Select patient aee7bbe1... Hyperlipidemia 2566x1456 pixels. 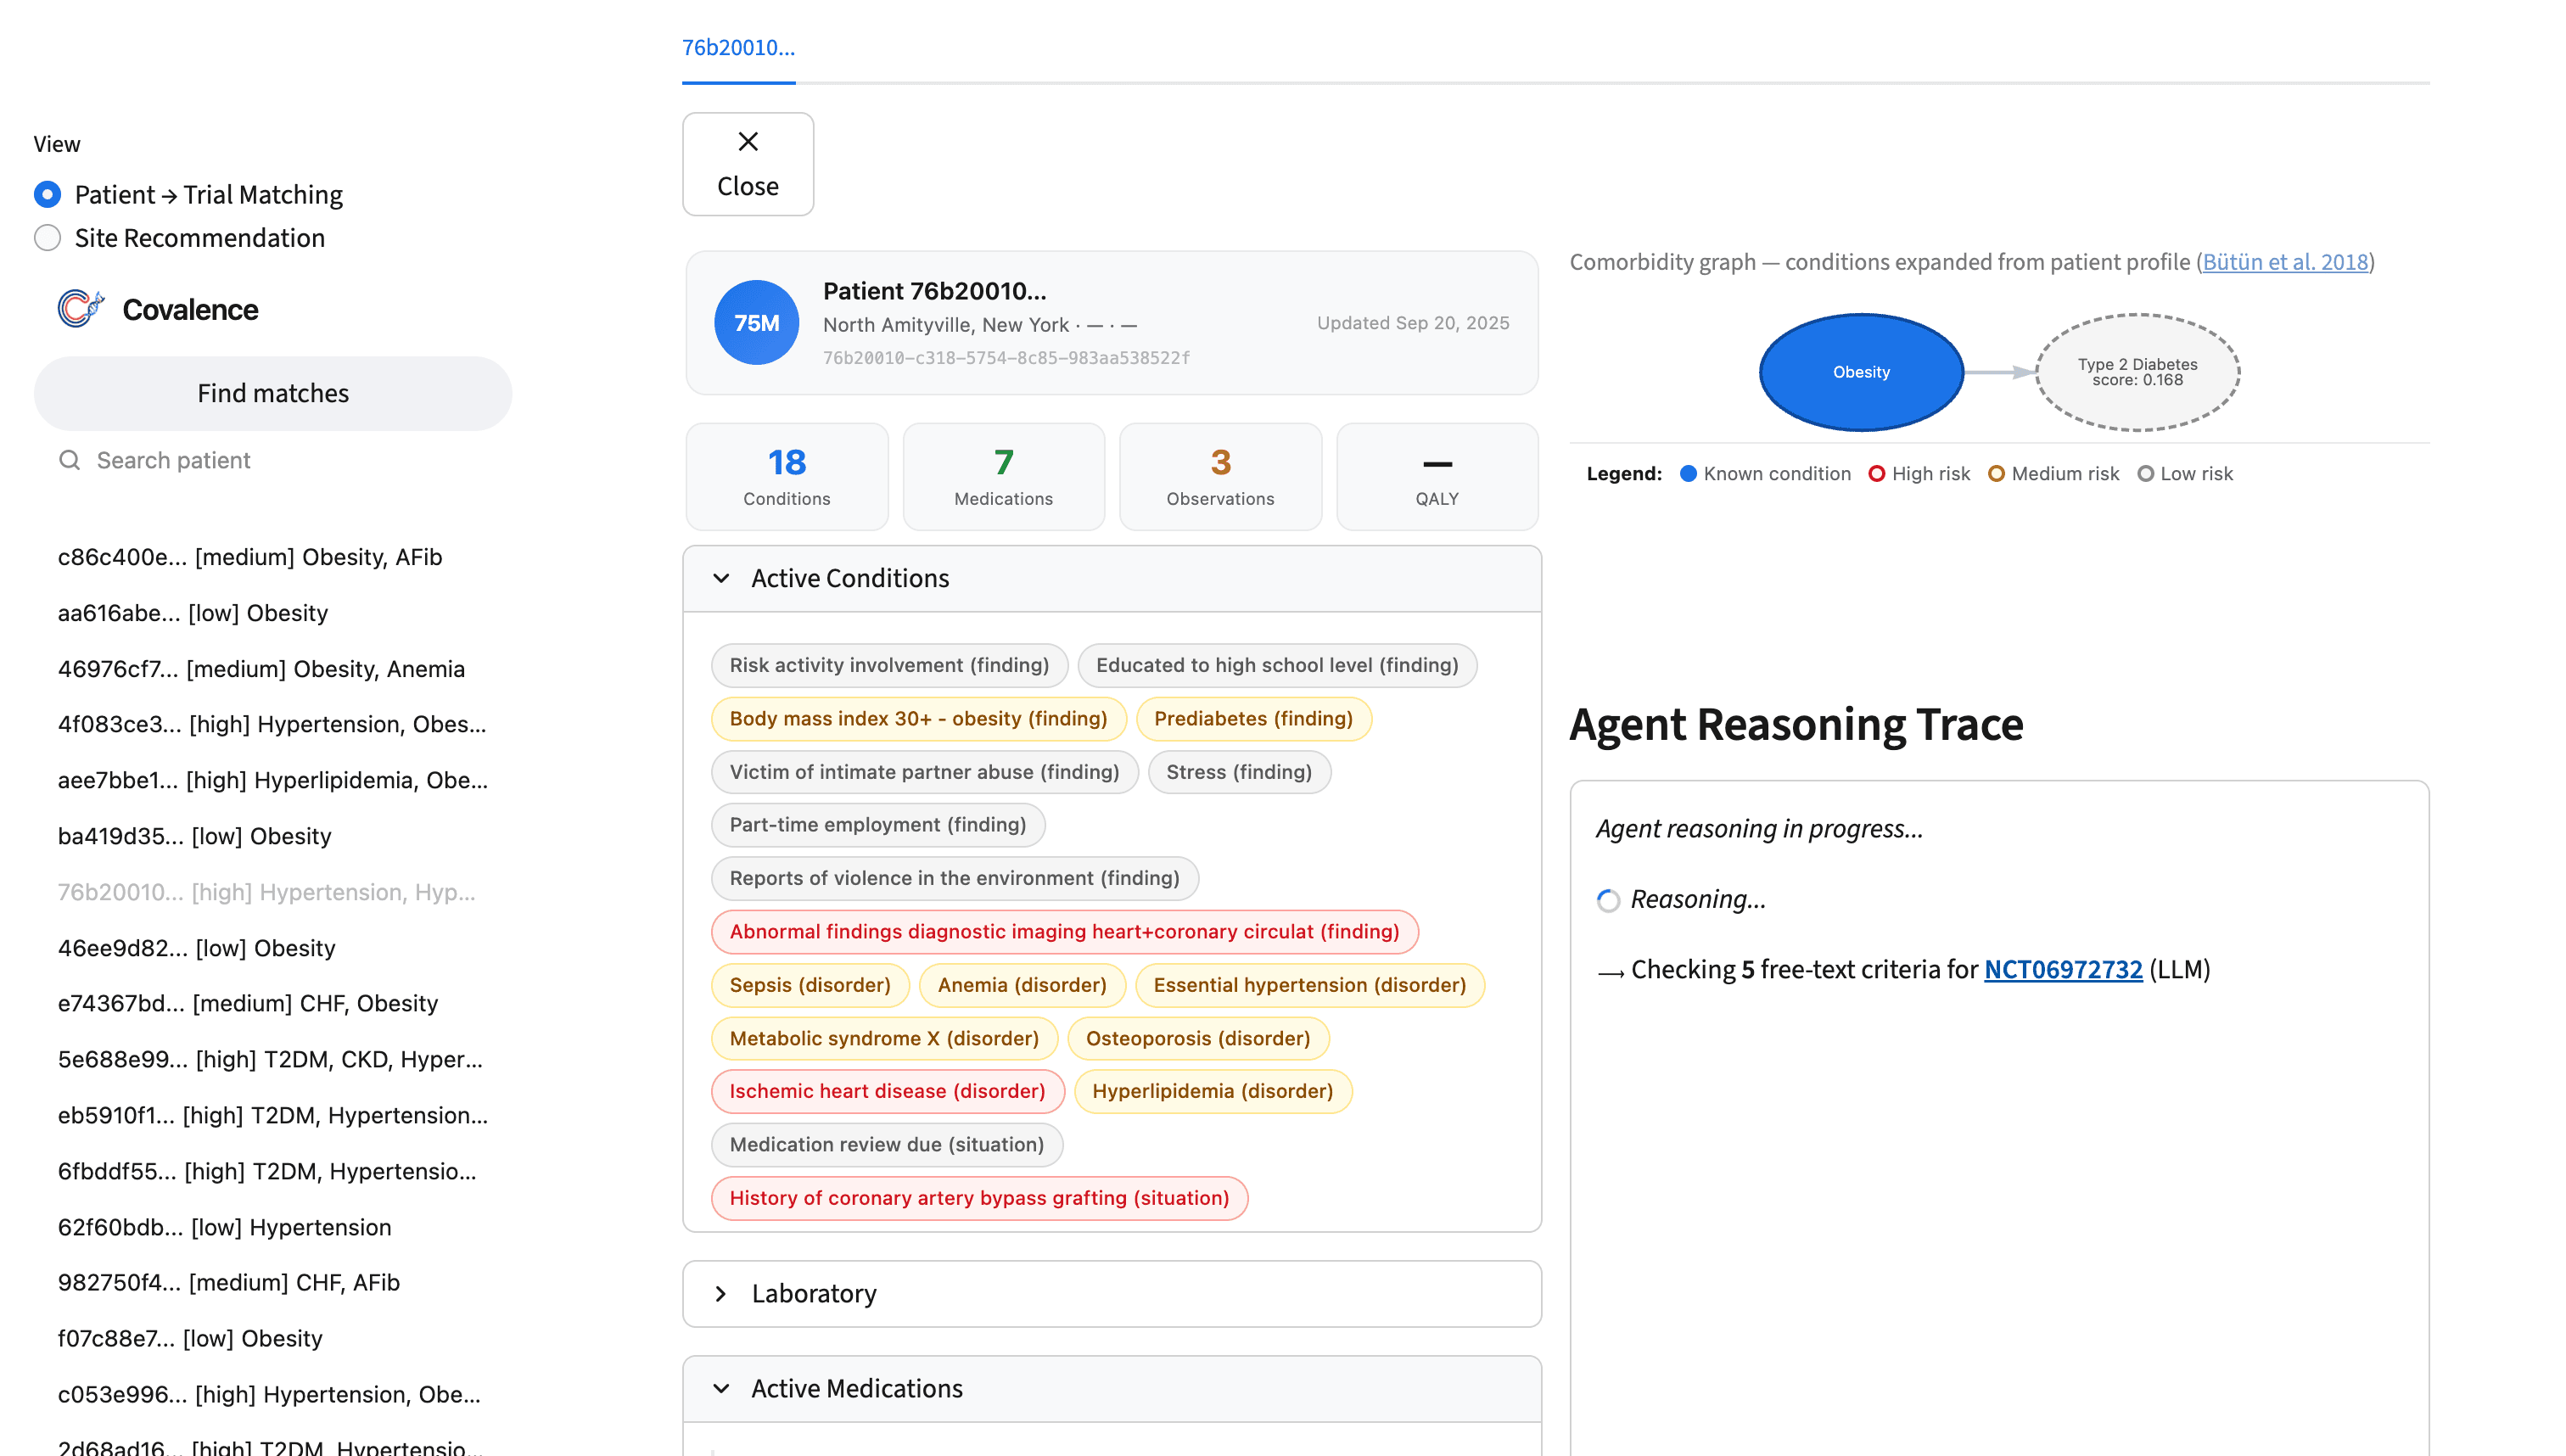(273, 780)
